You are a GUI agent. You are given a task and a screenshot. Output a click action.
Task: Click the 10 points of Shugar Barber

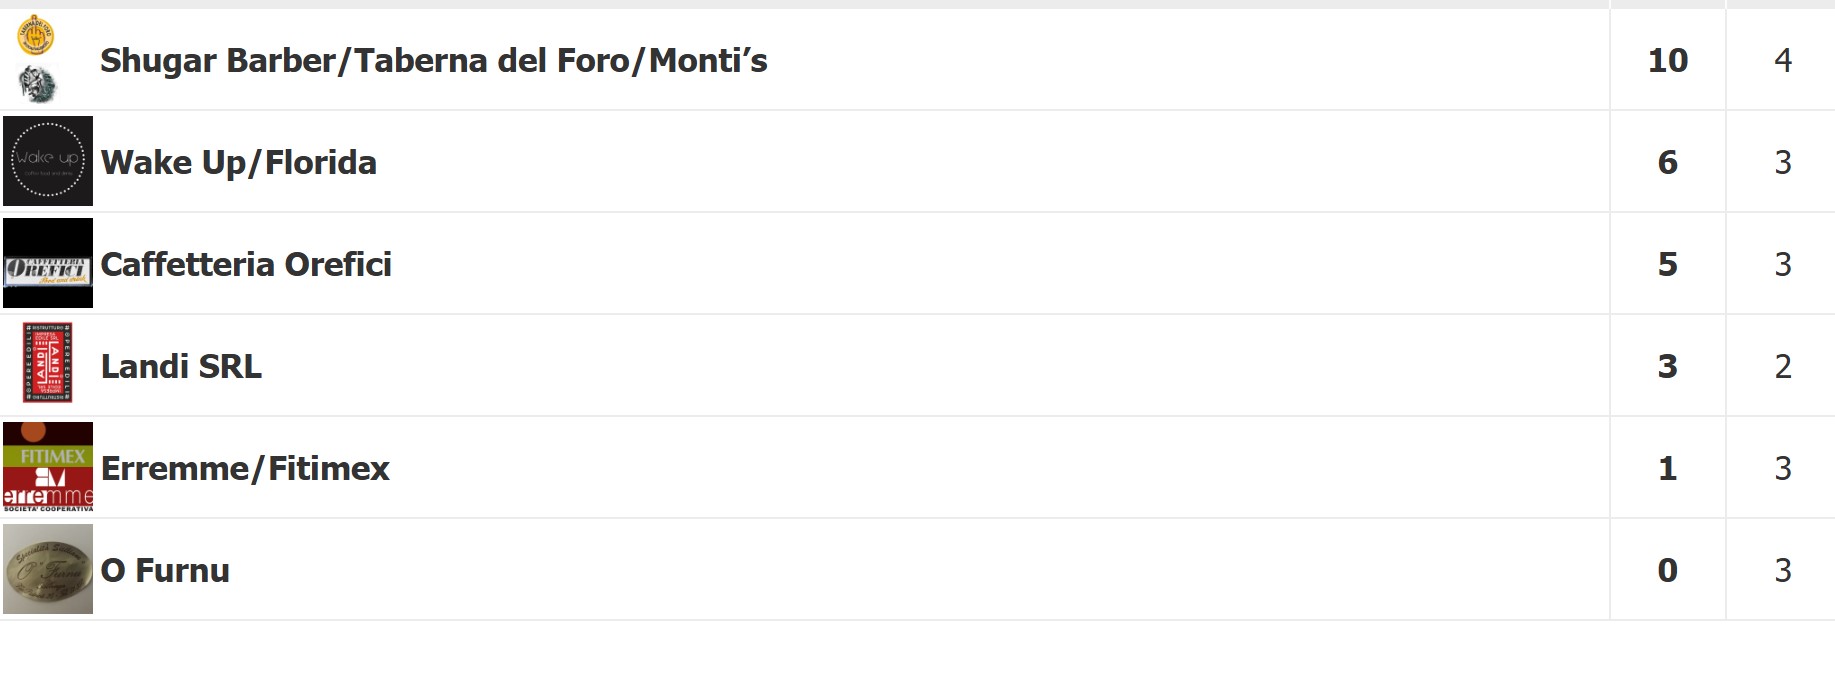click(1667, 61)
